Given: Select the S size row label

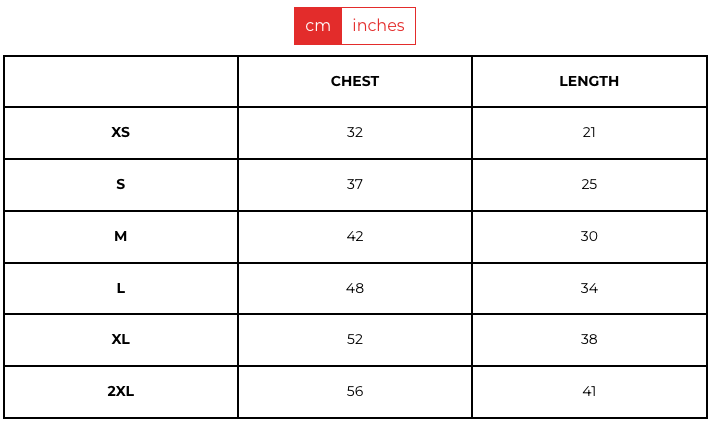Looking at the screenshot, I should pyautogui.click(x=121, y=184).
